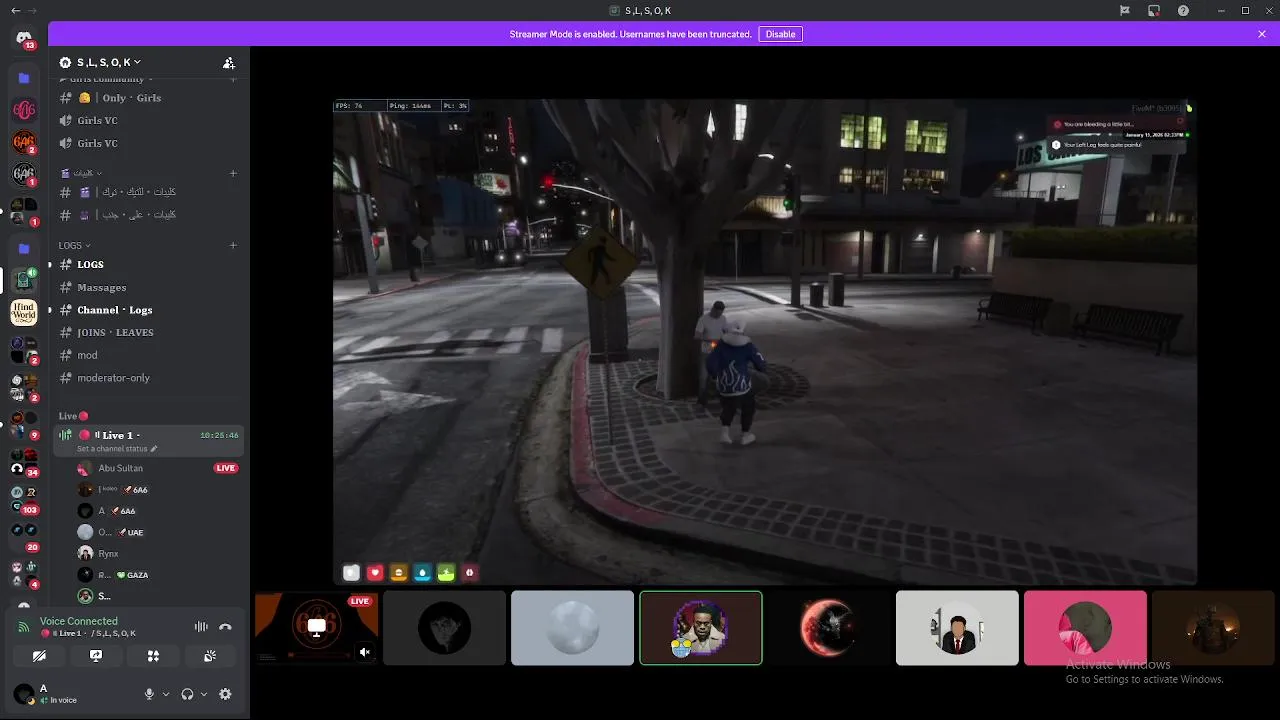
Task: Mute the live stream thumbnail audio
Action: pyautogui.click(x=365, y=652)
